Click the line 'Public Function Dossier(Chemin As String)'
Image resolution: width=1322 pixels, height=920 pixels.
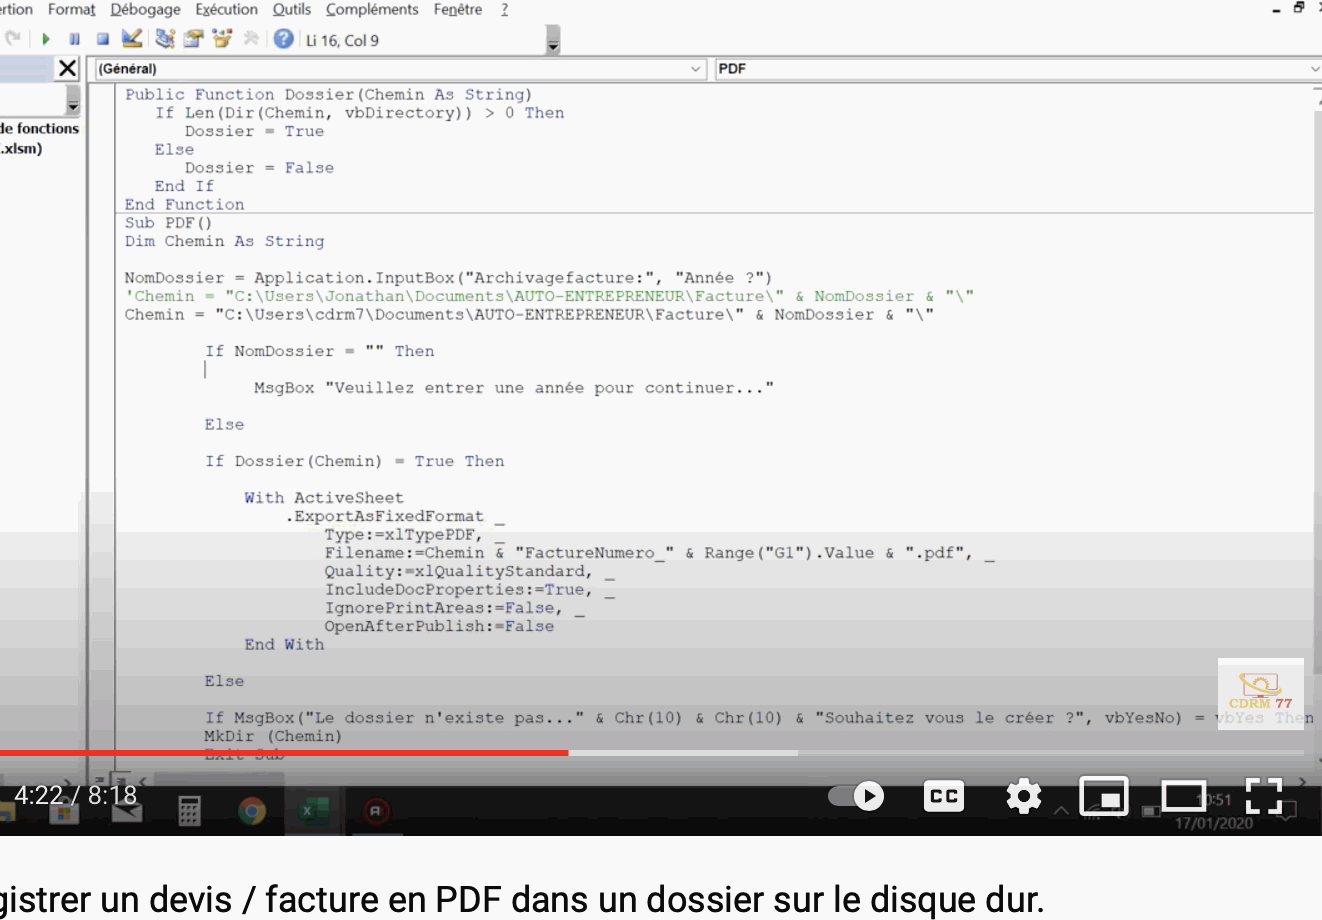click(x=328, y=94)
